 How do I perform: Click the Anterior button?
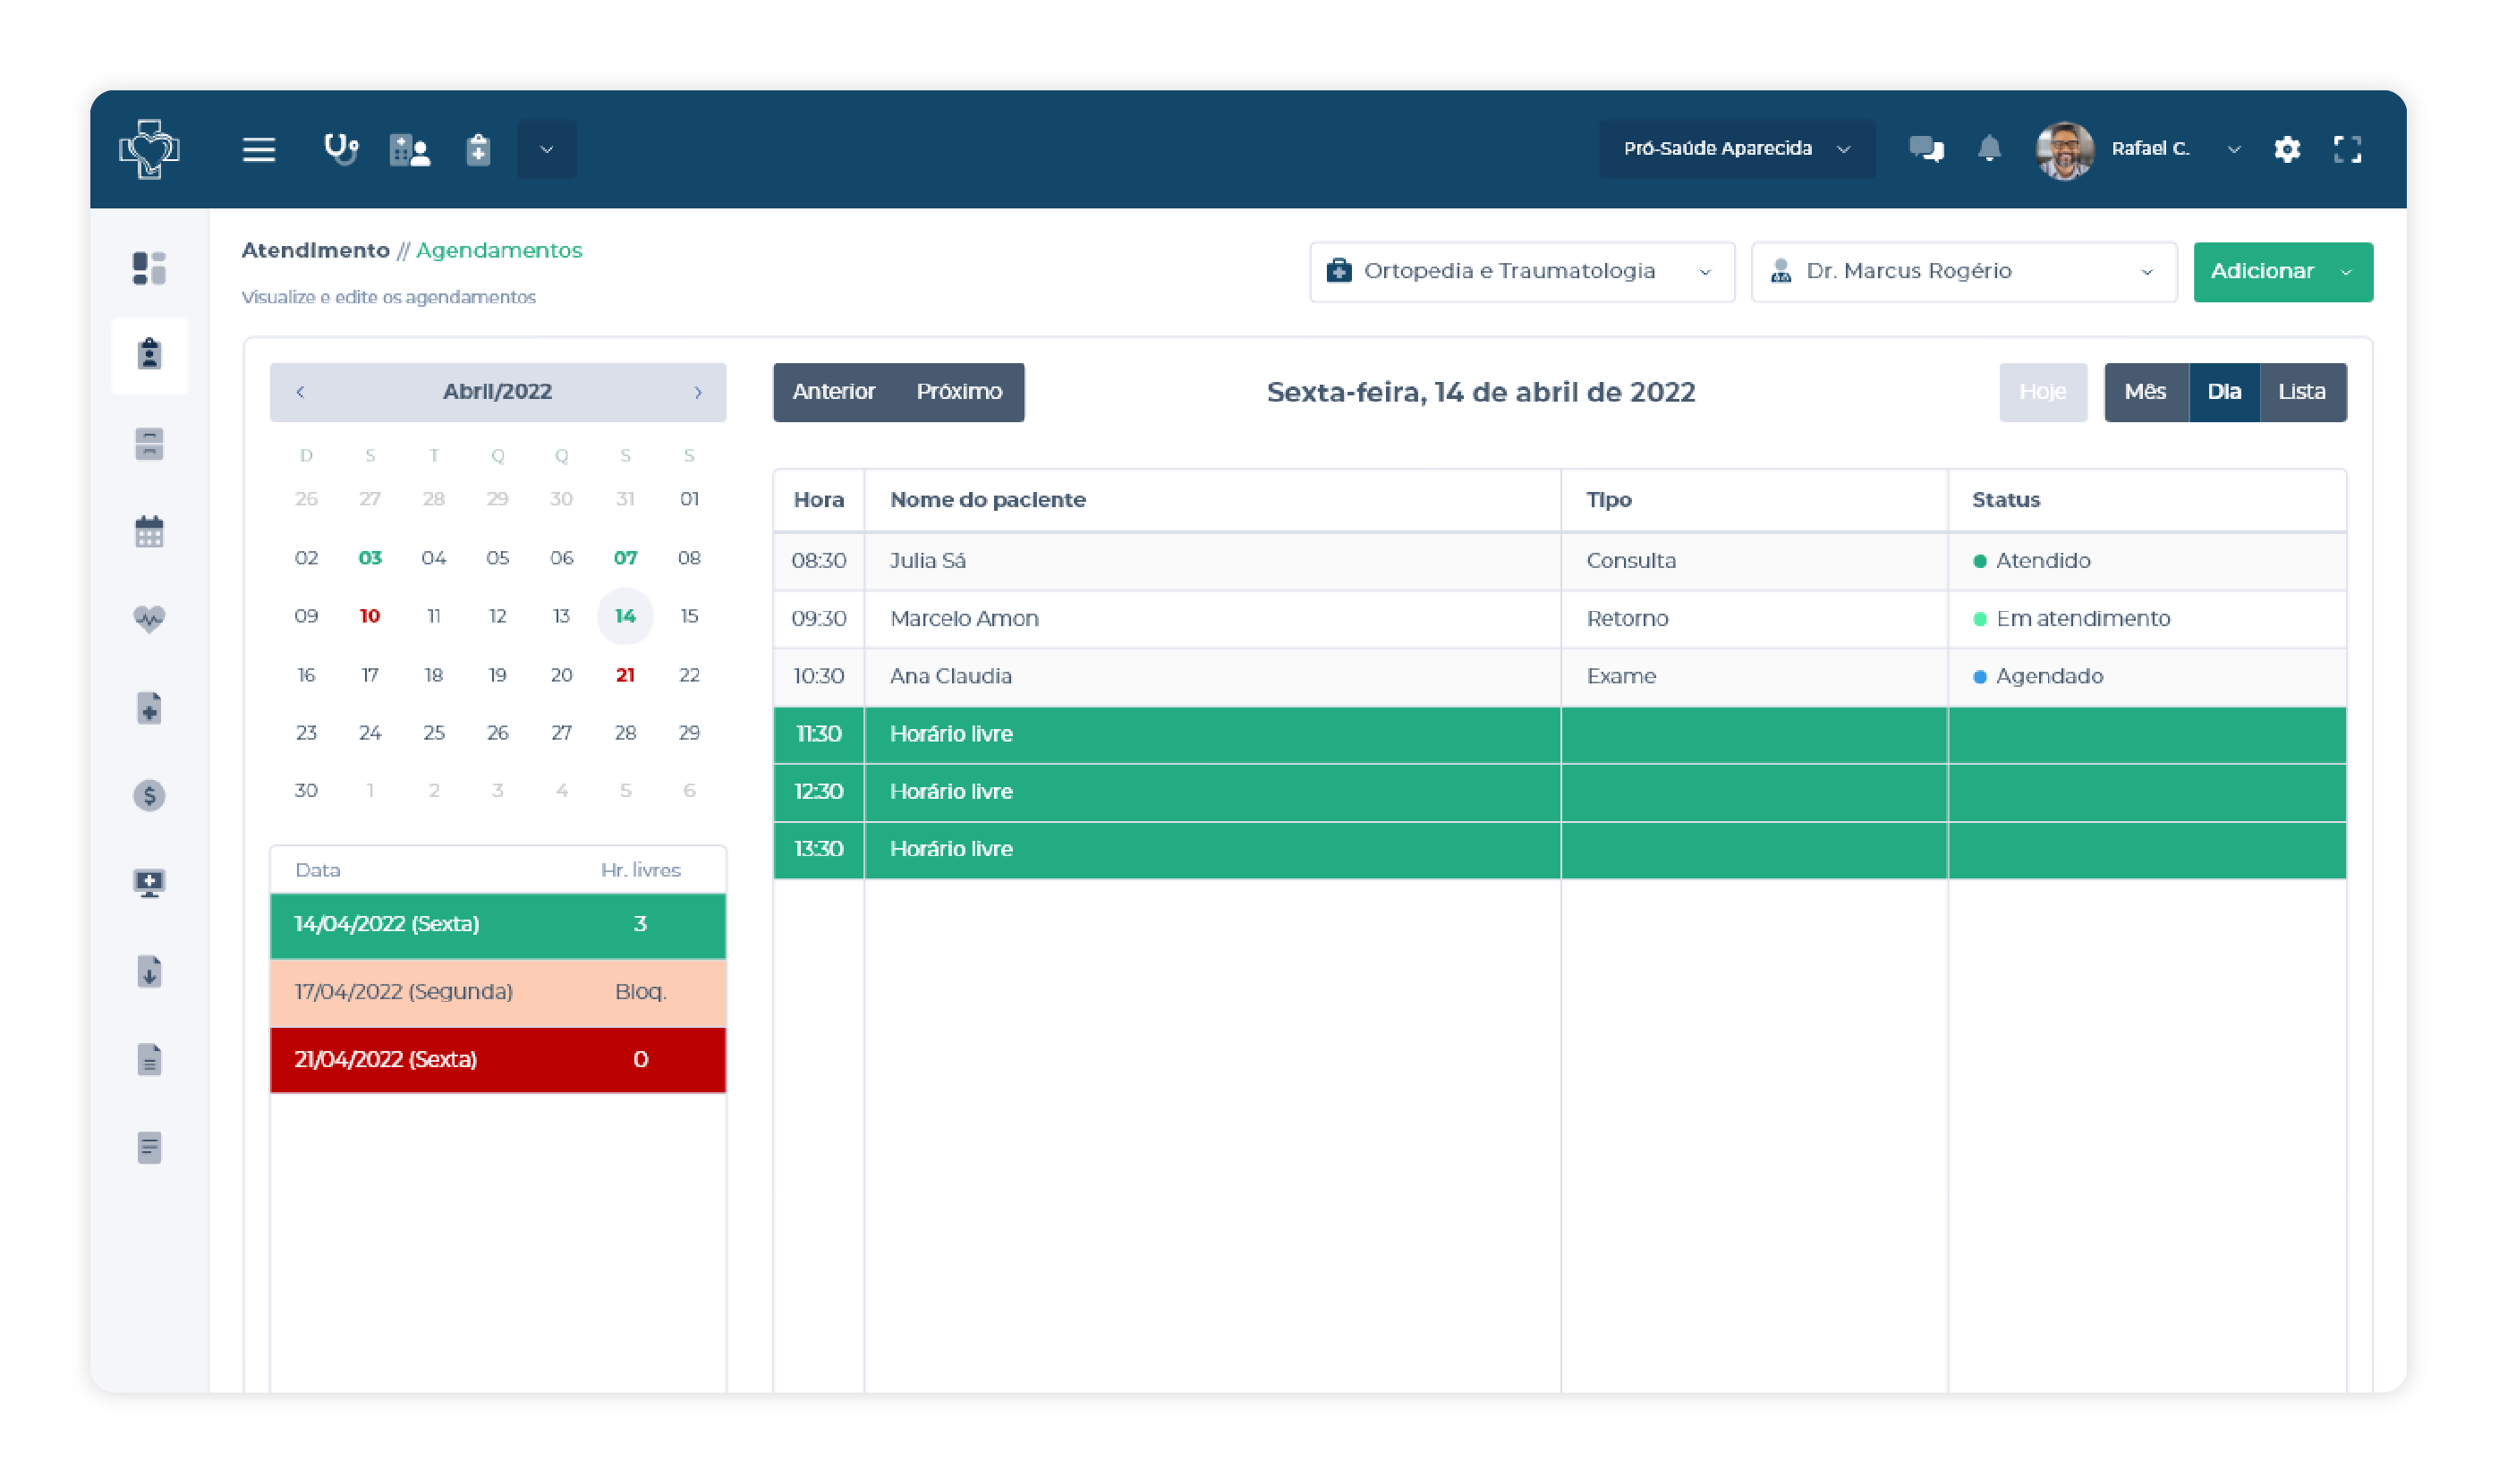[x=833, y=392]
